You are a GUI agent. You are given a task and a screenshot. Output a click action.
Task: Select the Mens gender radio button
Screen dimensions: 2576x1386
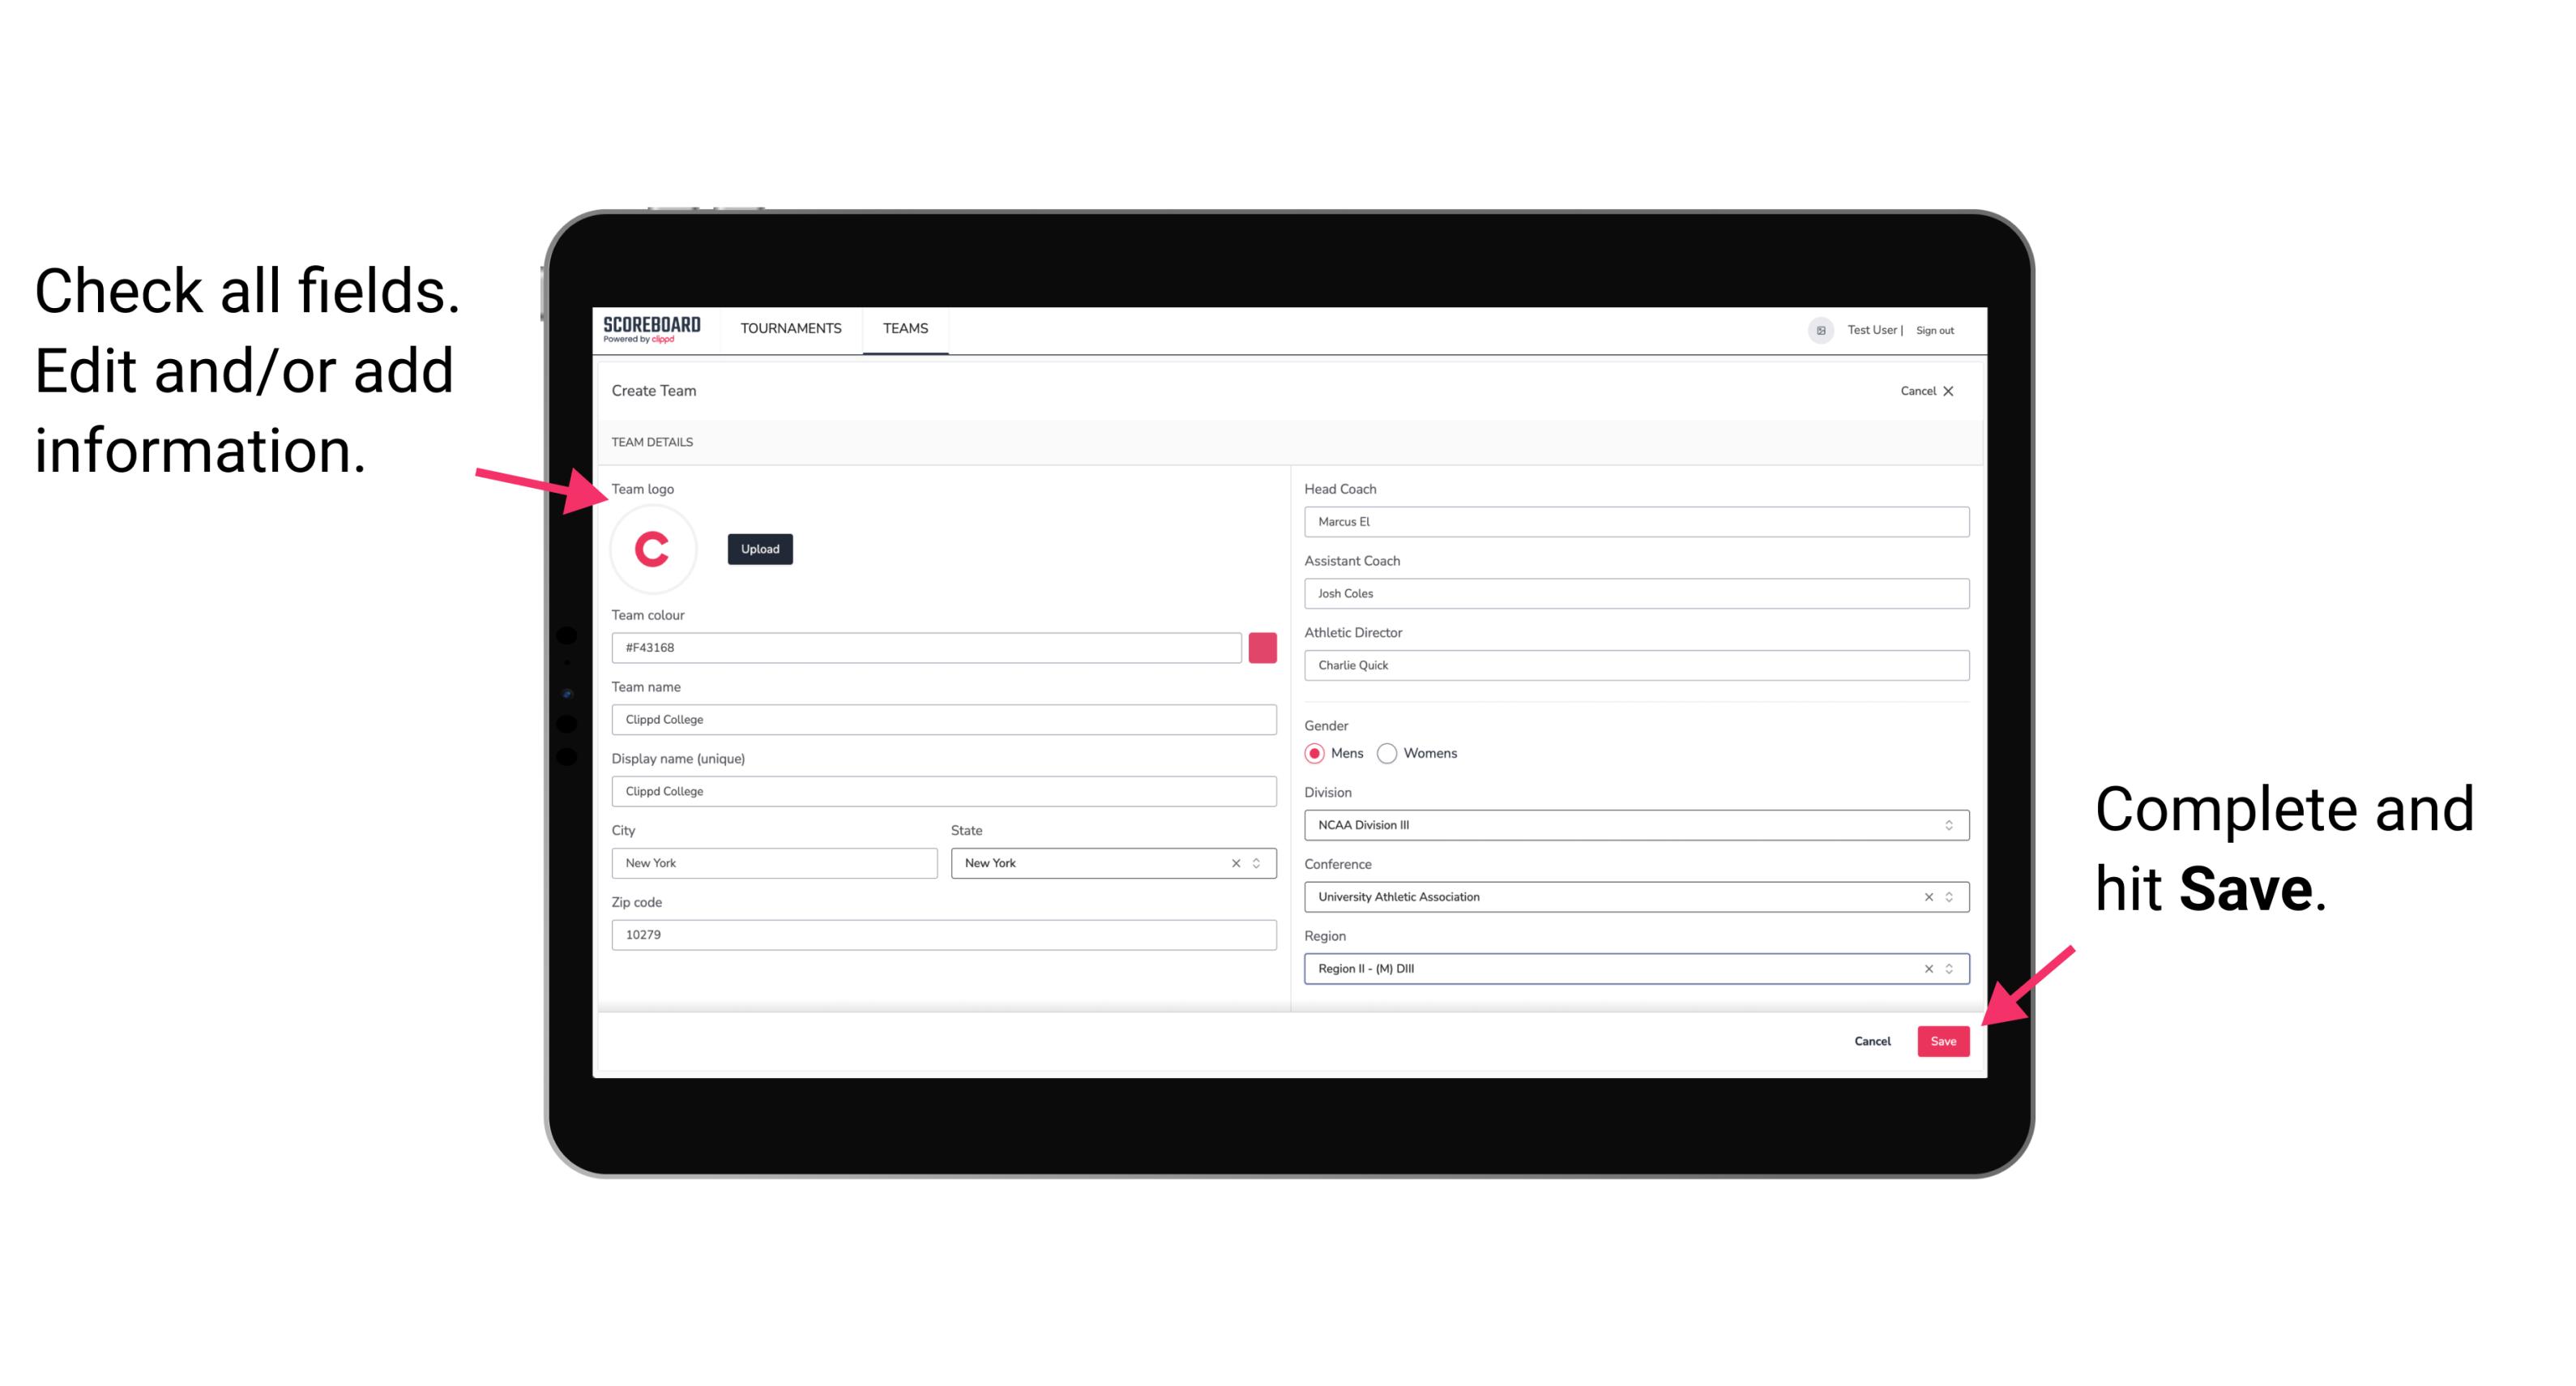click(x=1314, y=751)
